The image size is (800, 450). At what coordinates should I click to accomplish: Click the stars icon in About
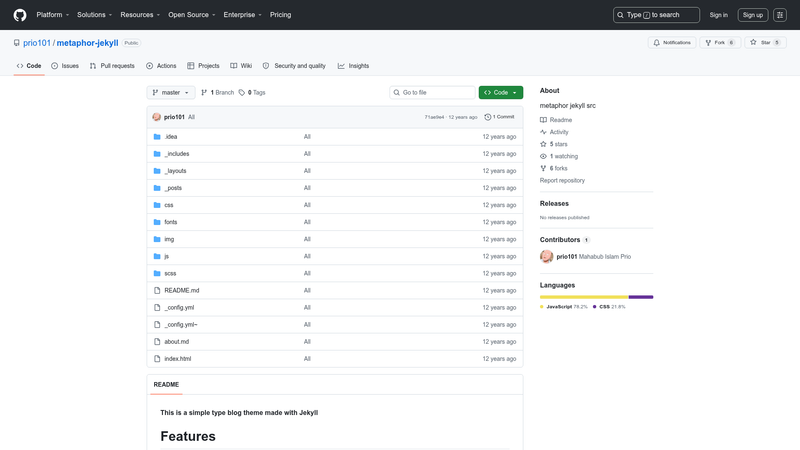pyautogui.click(x=543, y=144)
